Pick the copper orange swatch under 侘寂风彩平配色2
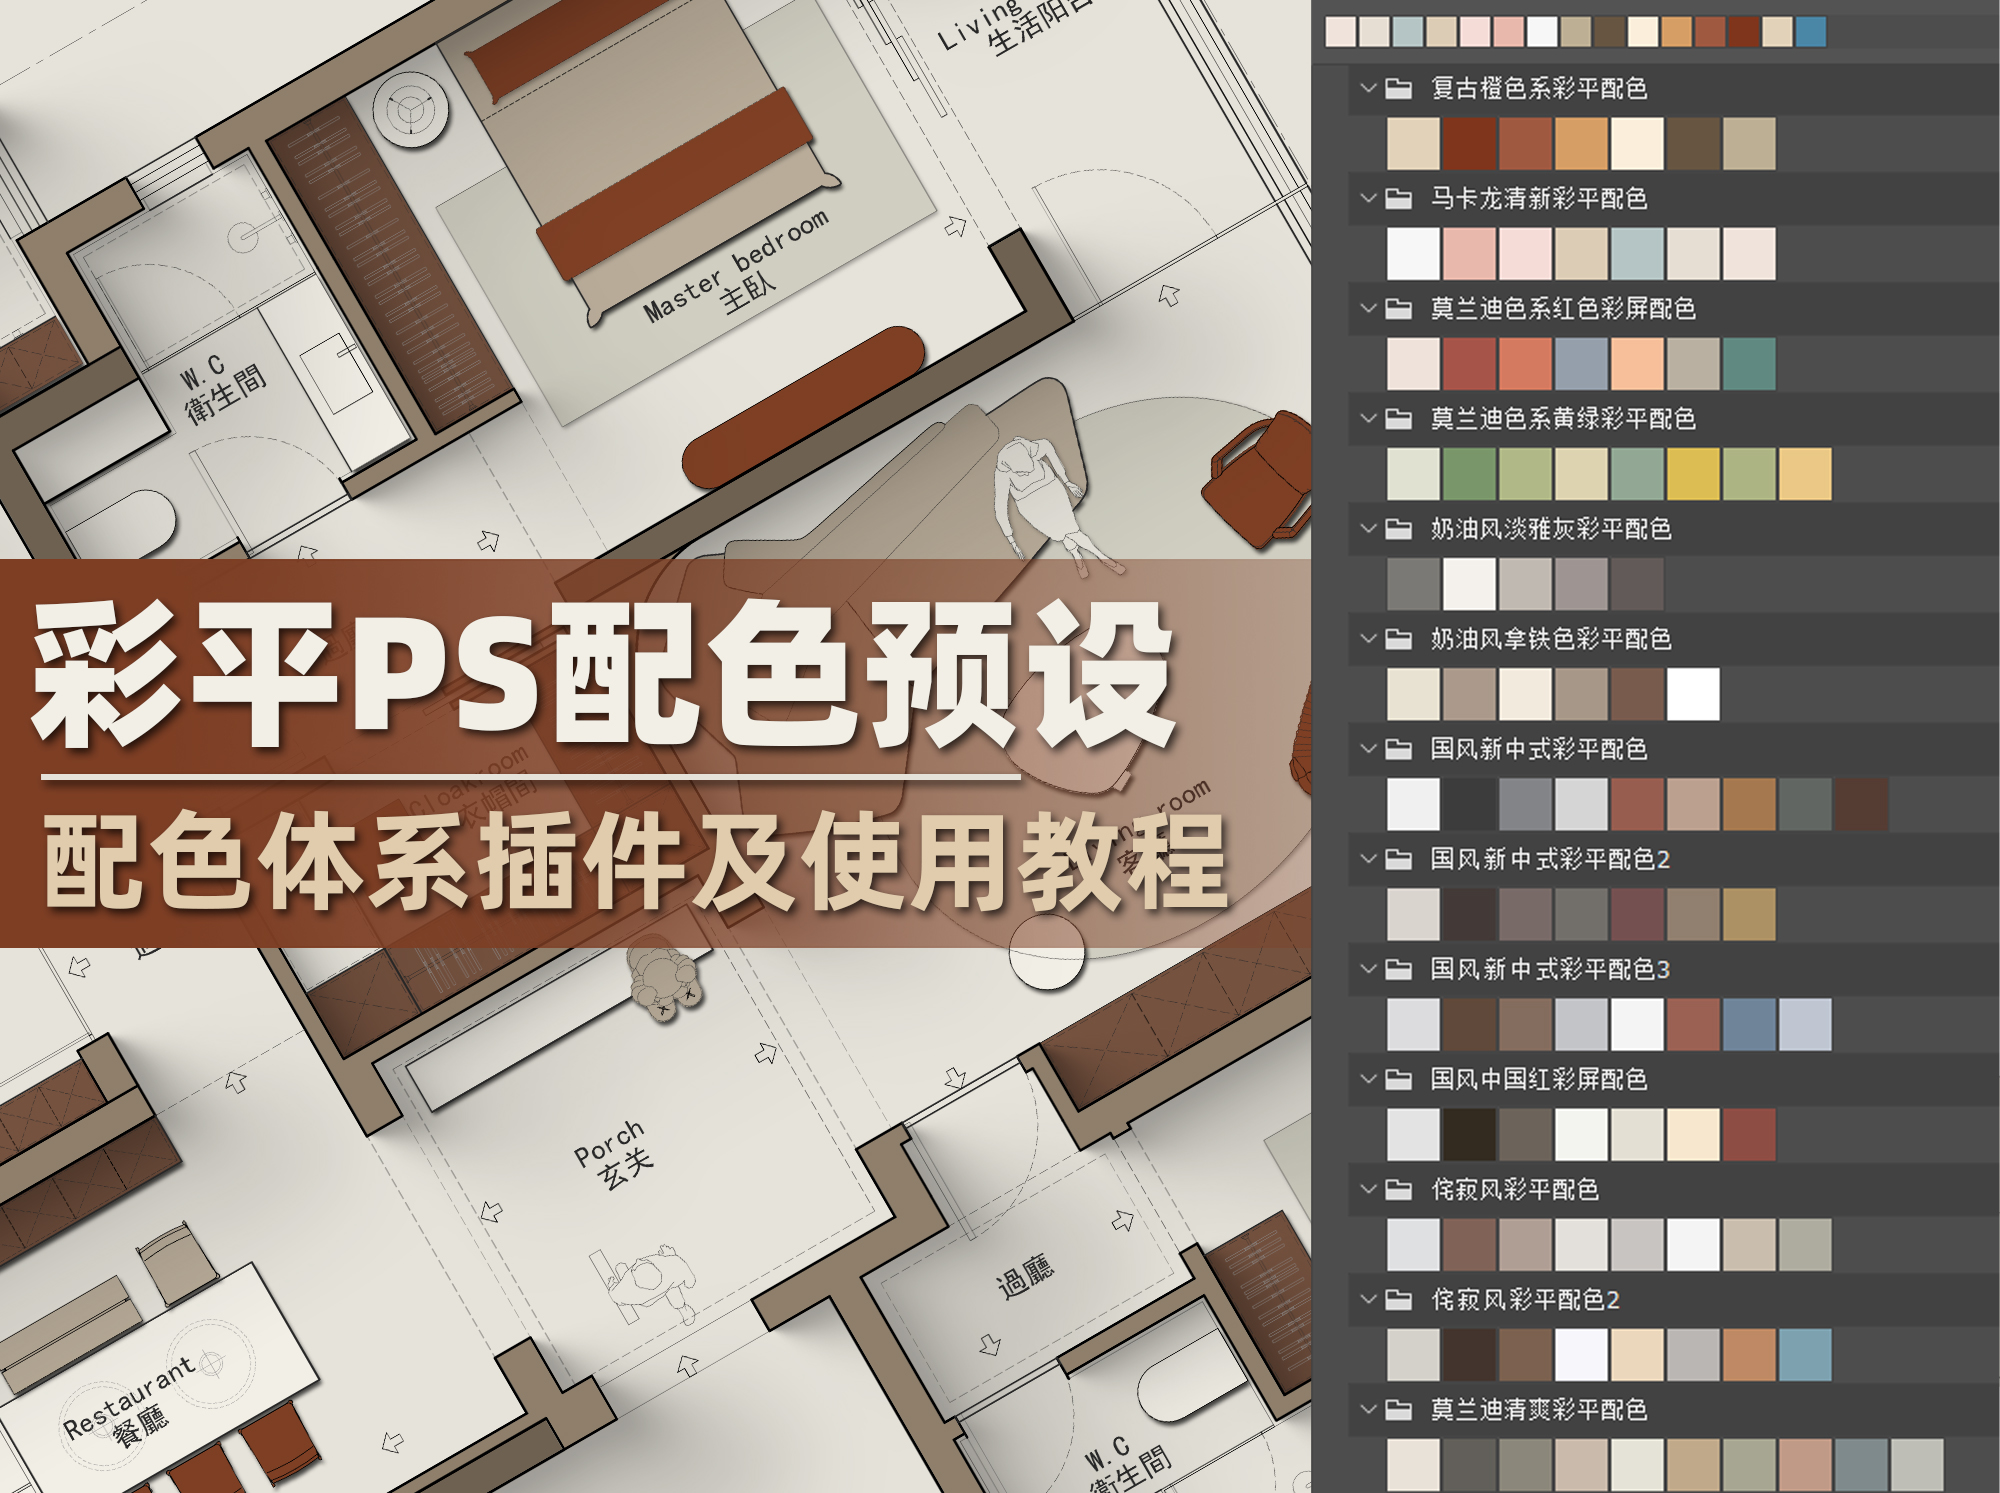2000x1493 pixels. tap(1750, 1354)
